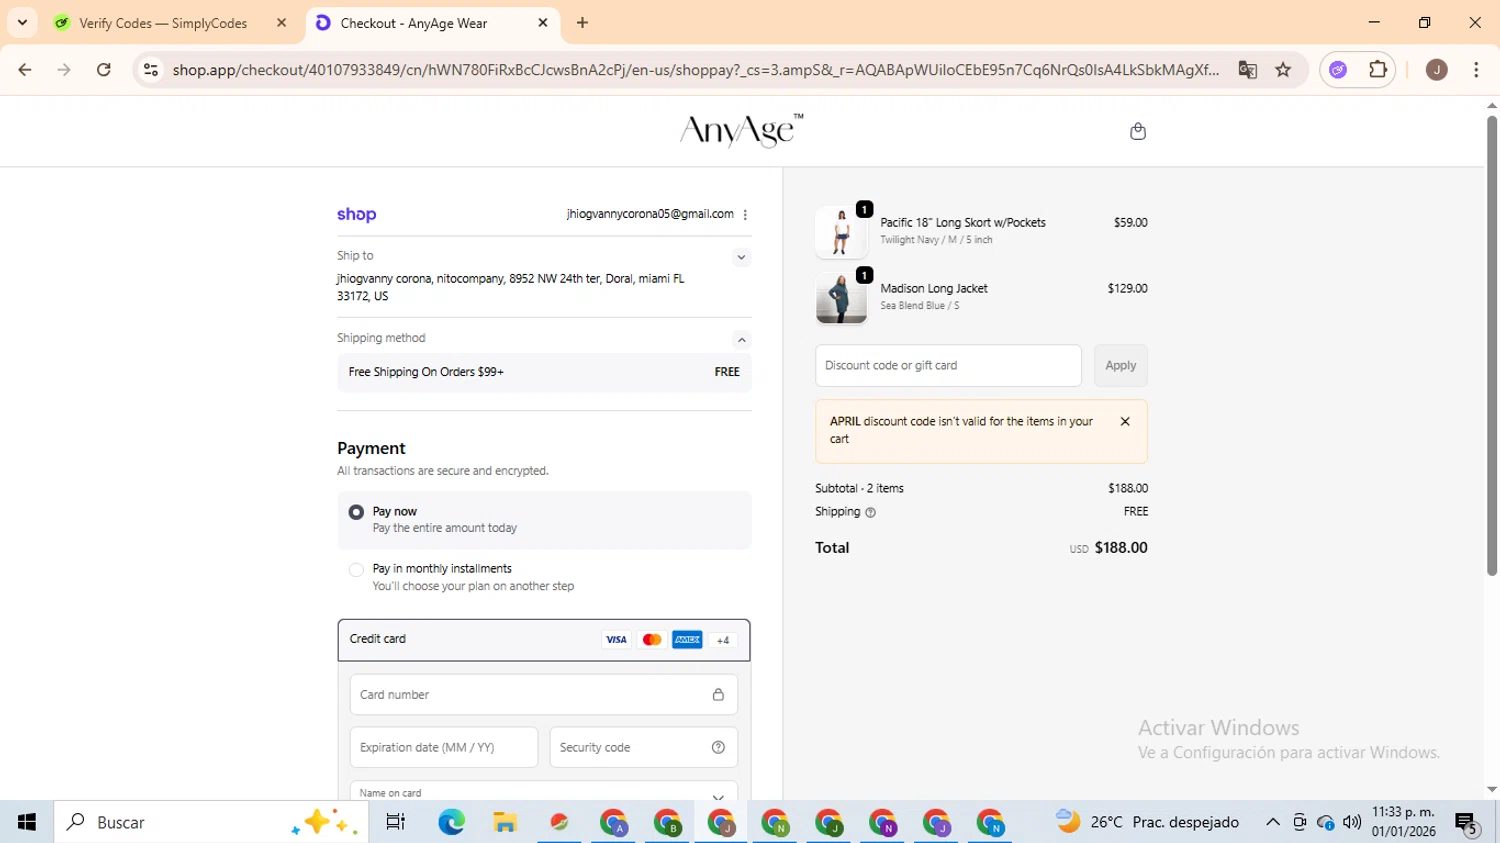This screenshot has height=843, width=1500.
Task: Click the Name on card field
Action: (x=544, y=791)
